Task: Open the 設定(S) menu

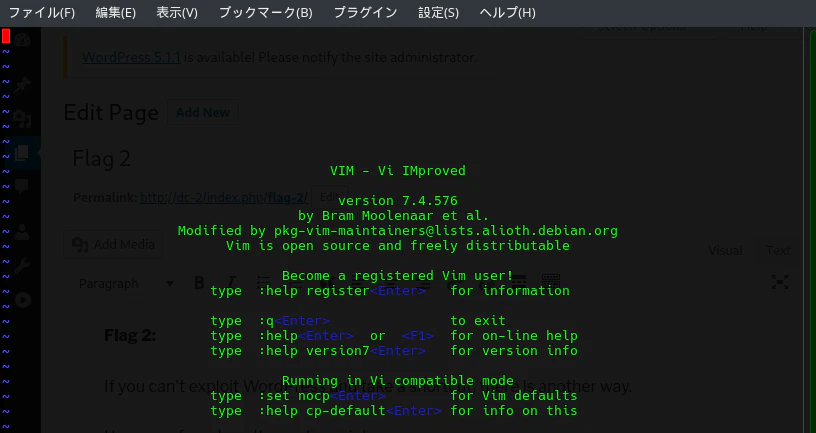Action: (439, 12)
